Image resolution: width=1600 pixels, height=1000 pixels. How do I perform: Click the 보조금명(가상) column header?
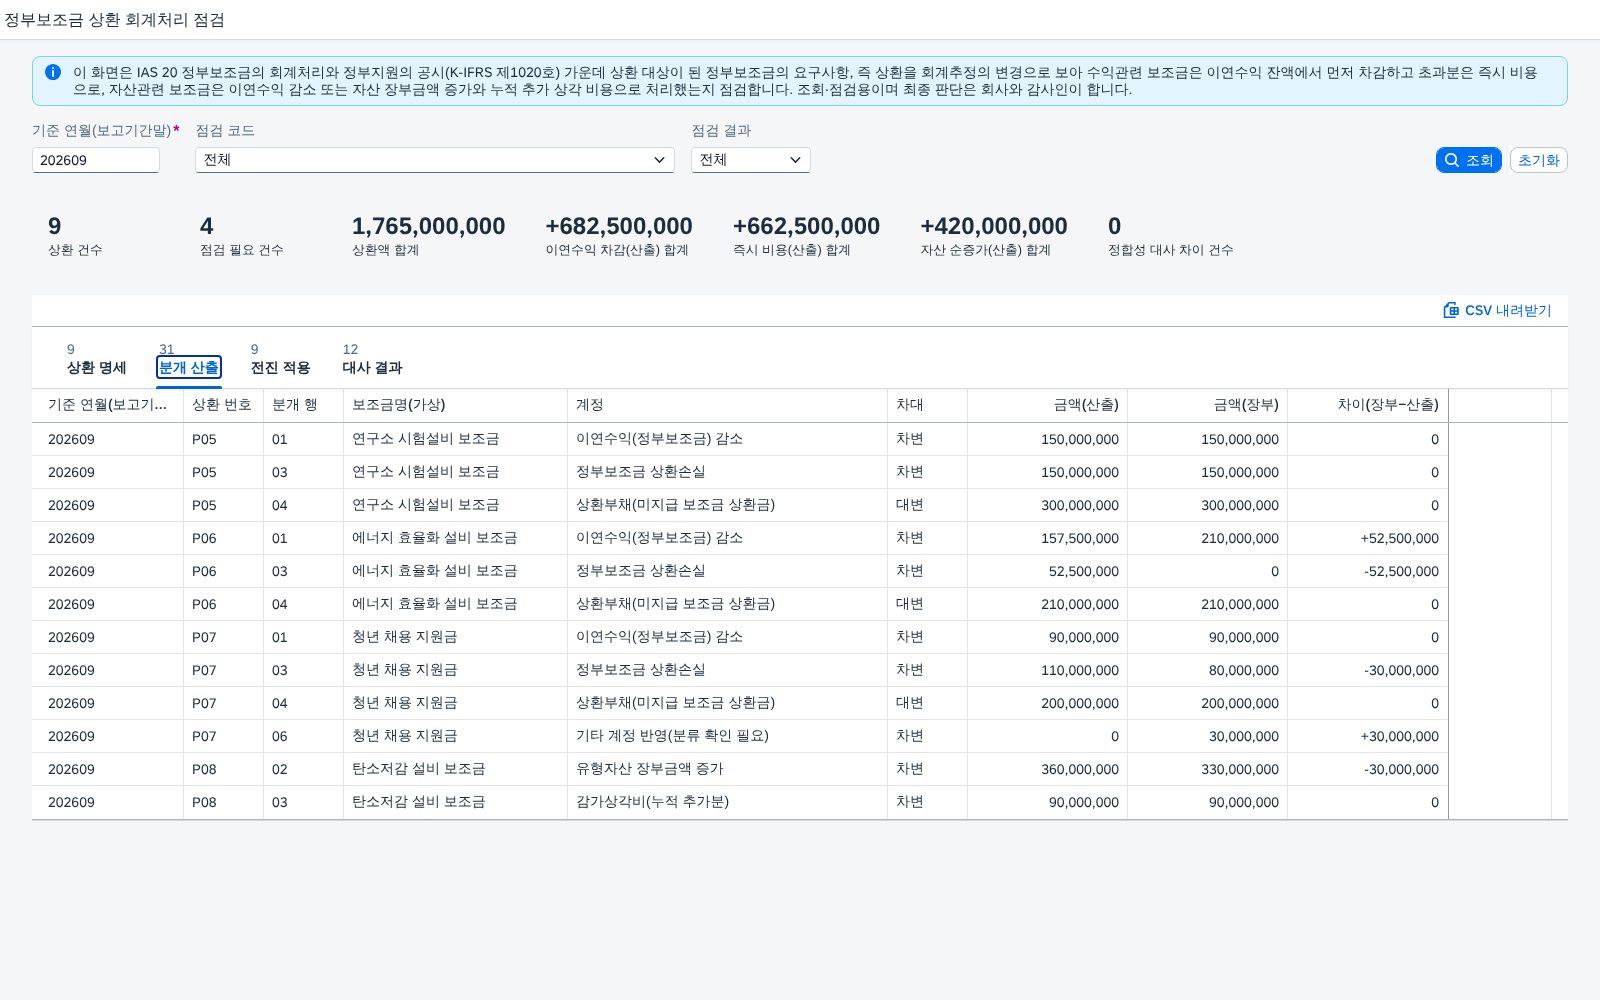pos(455,405)
